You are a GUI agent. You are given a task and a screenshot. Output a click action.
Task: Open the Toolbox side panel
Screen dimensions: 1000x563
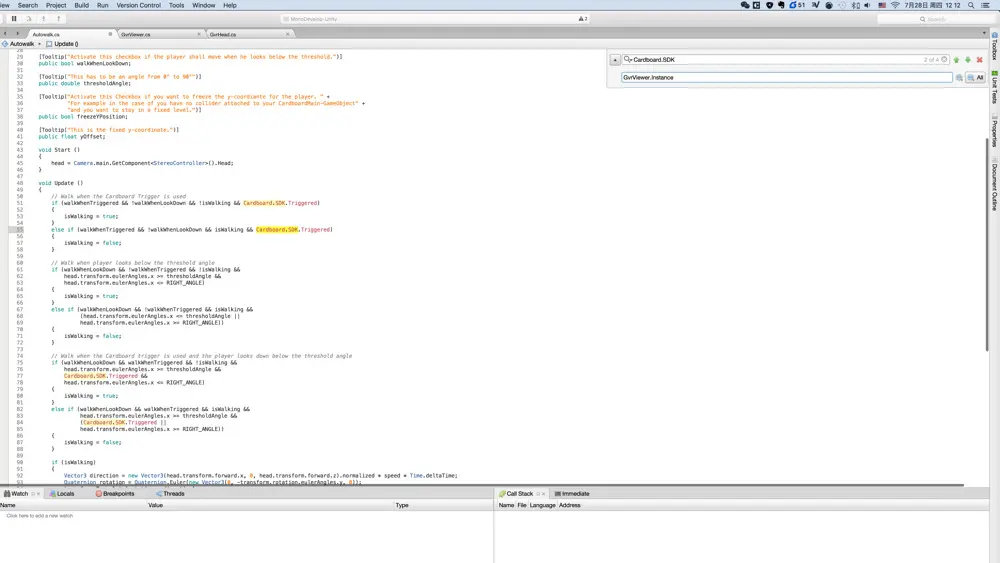click(x=994, y=46)
